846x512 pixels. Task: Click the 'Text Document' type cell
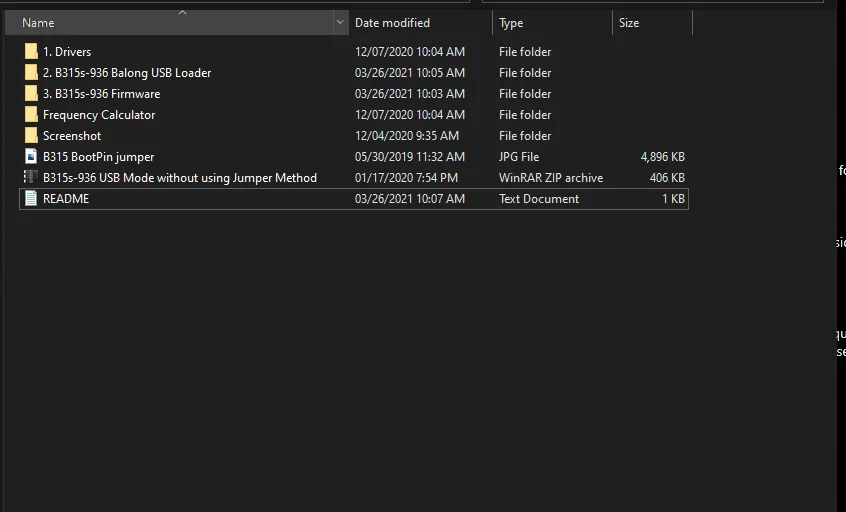pos(539,199)
